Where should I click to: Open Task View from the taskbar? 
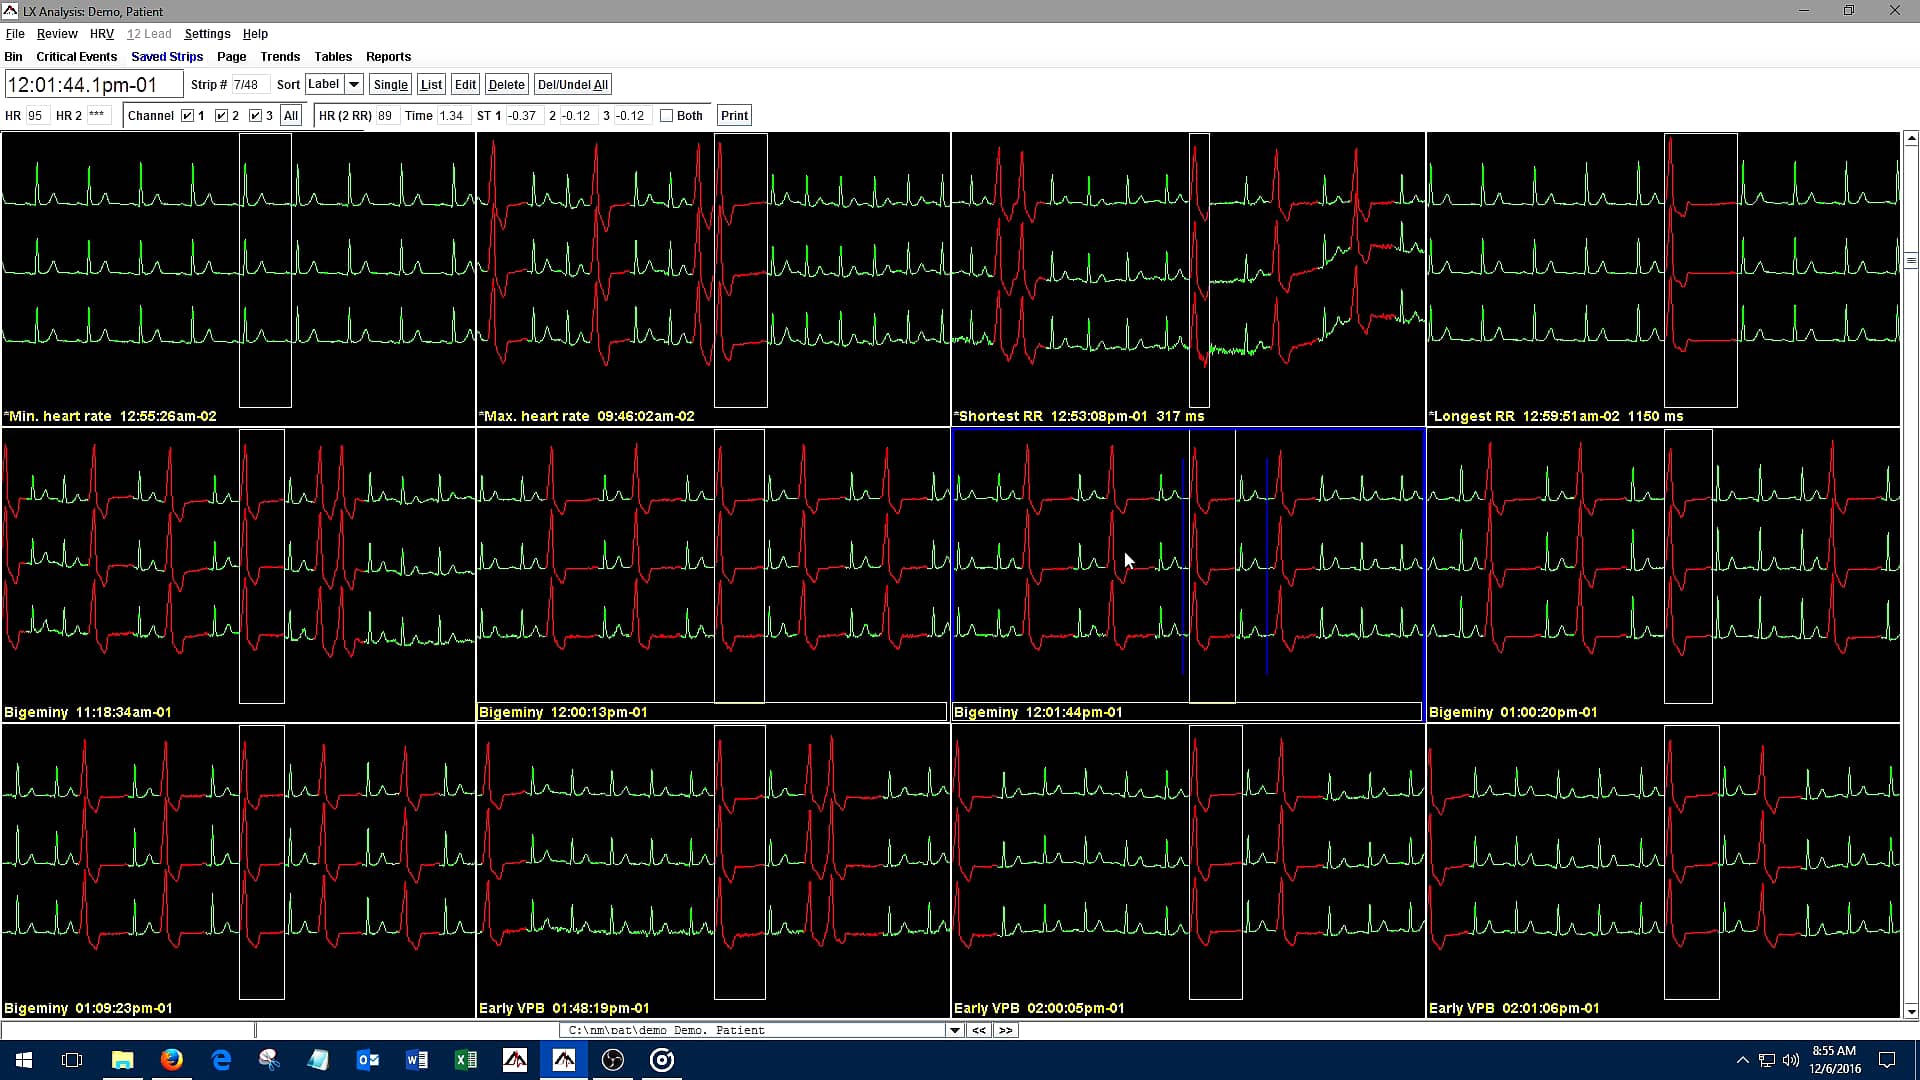(x=71, y=1060)
